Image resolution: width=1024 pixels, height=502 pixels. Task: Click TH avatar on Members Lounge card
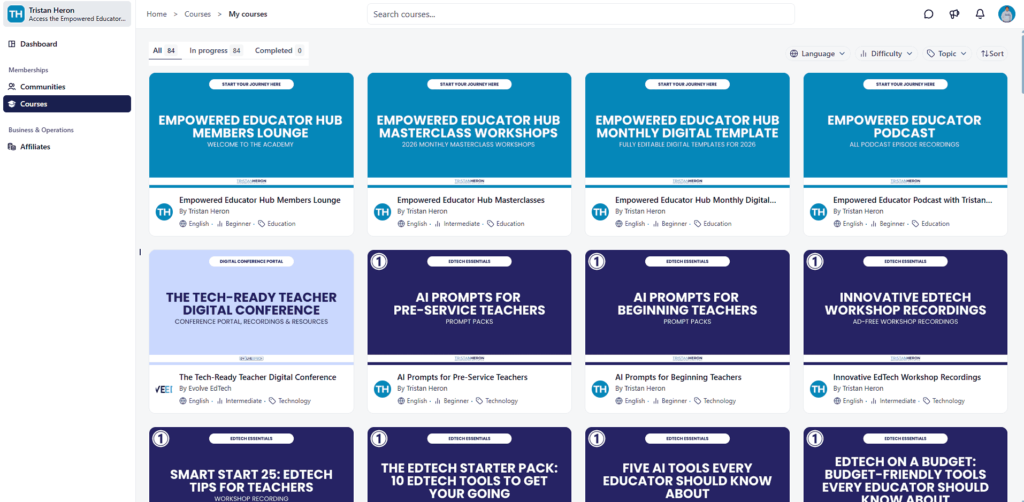(x=164, y=212)
